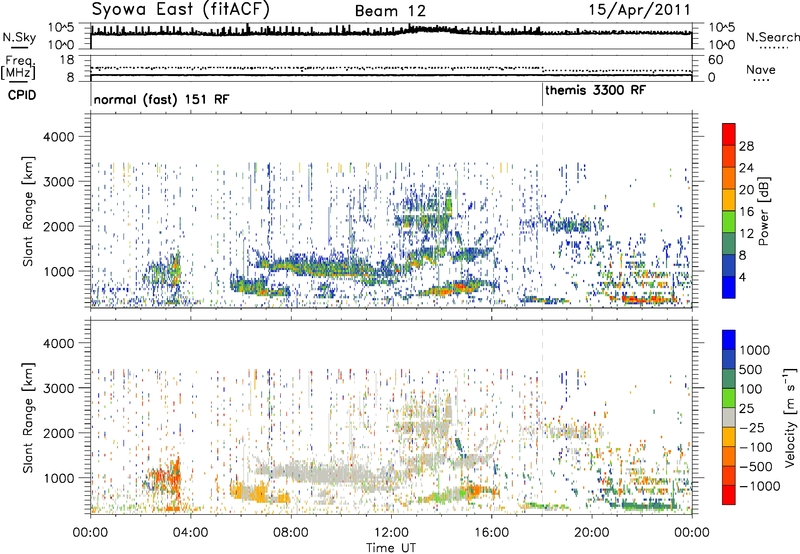
Task: Click the power panel 'Slant Range [km]' label
Action: (x=28, y=211)
